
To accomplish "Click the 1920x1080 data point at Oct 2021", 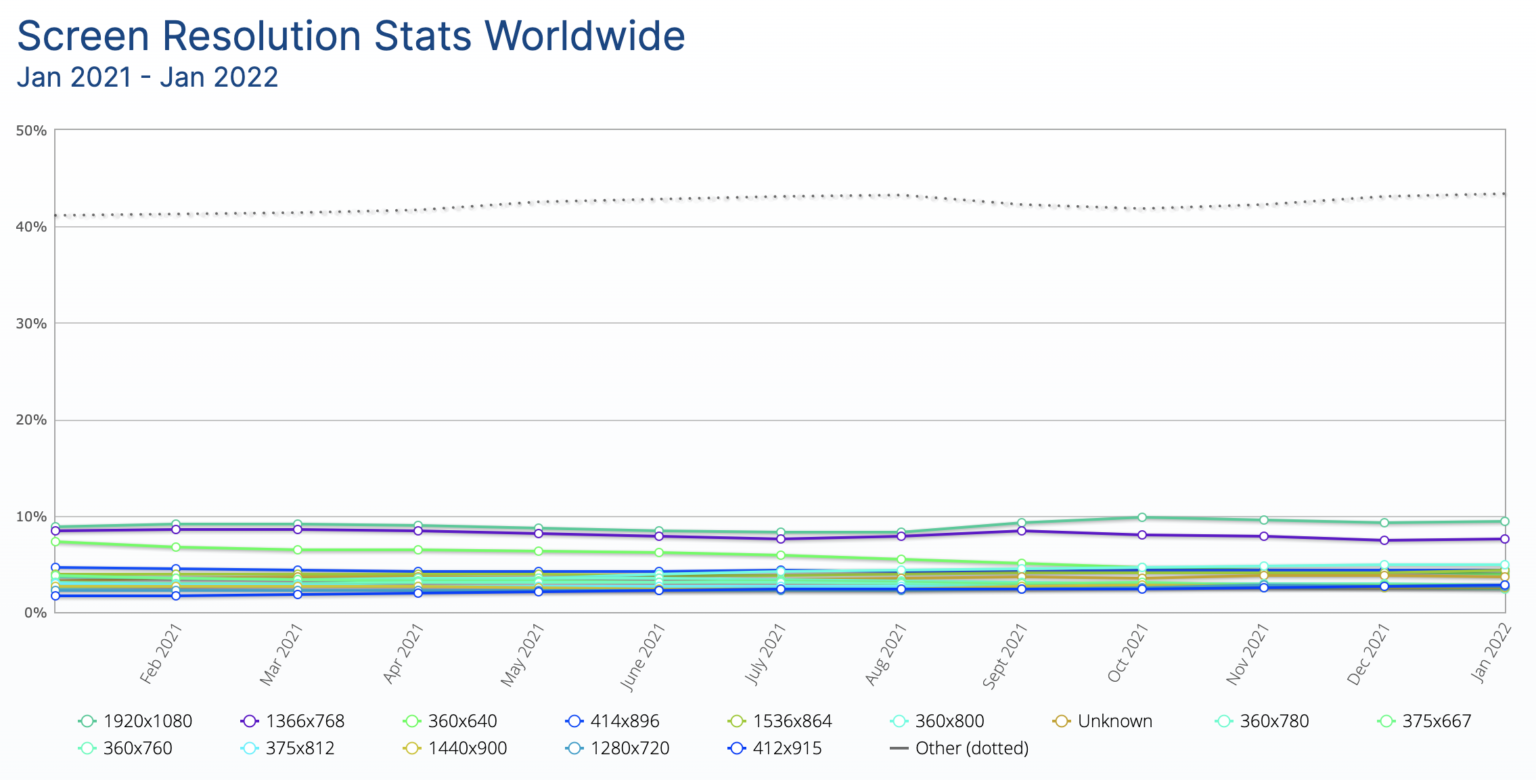I will click(x=1142, y=517).
